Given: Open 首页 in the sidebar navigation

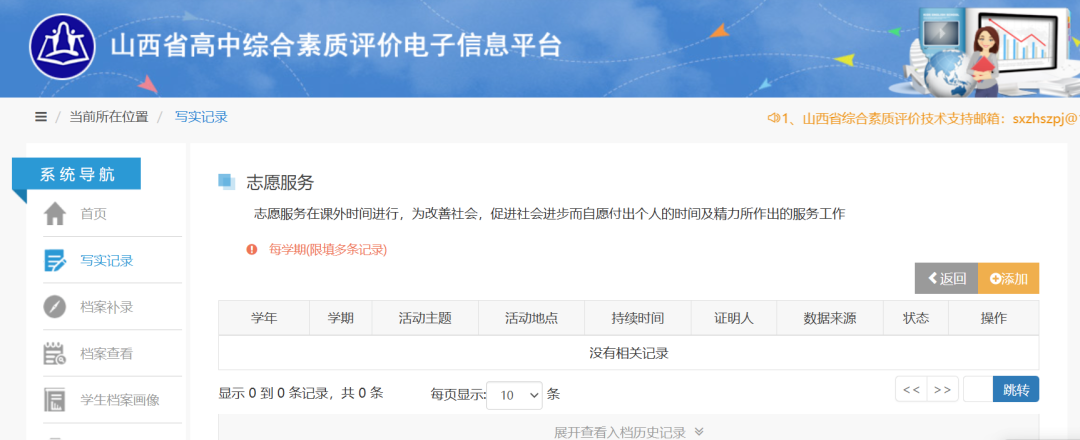Looking at the screenshot, I should pyautogui.click(x=94, y=214).
